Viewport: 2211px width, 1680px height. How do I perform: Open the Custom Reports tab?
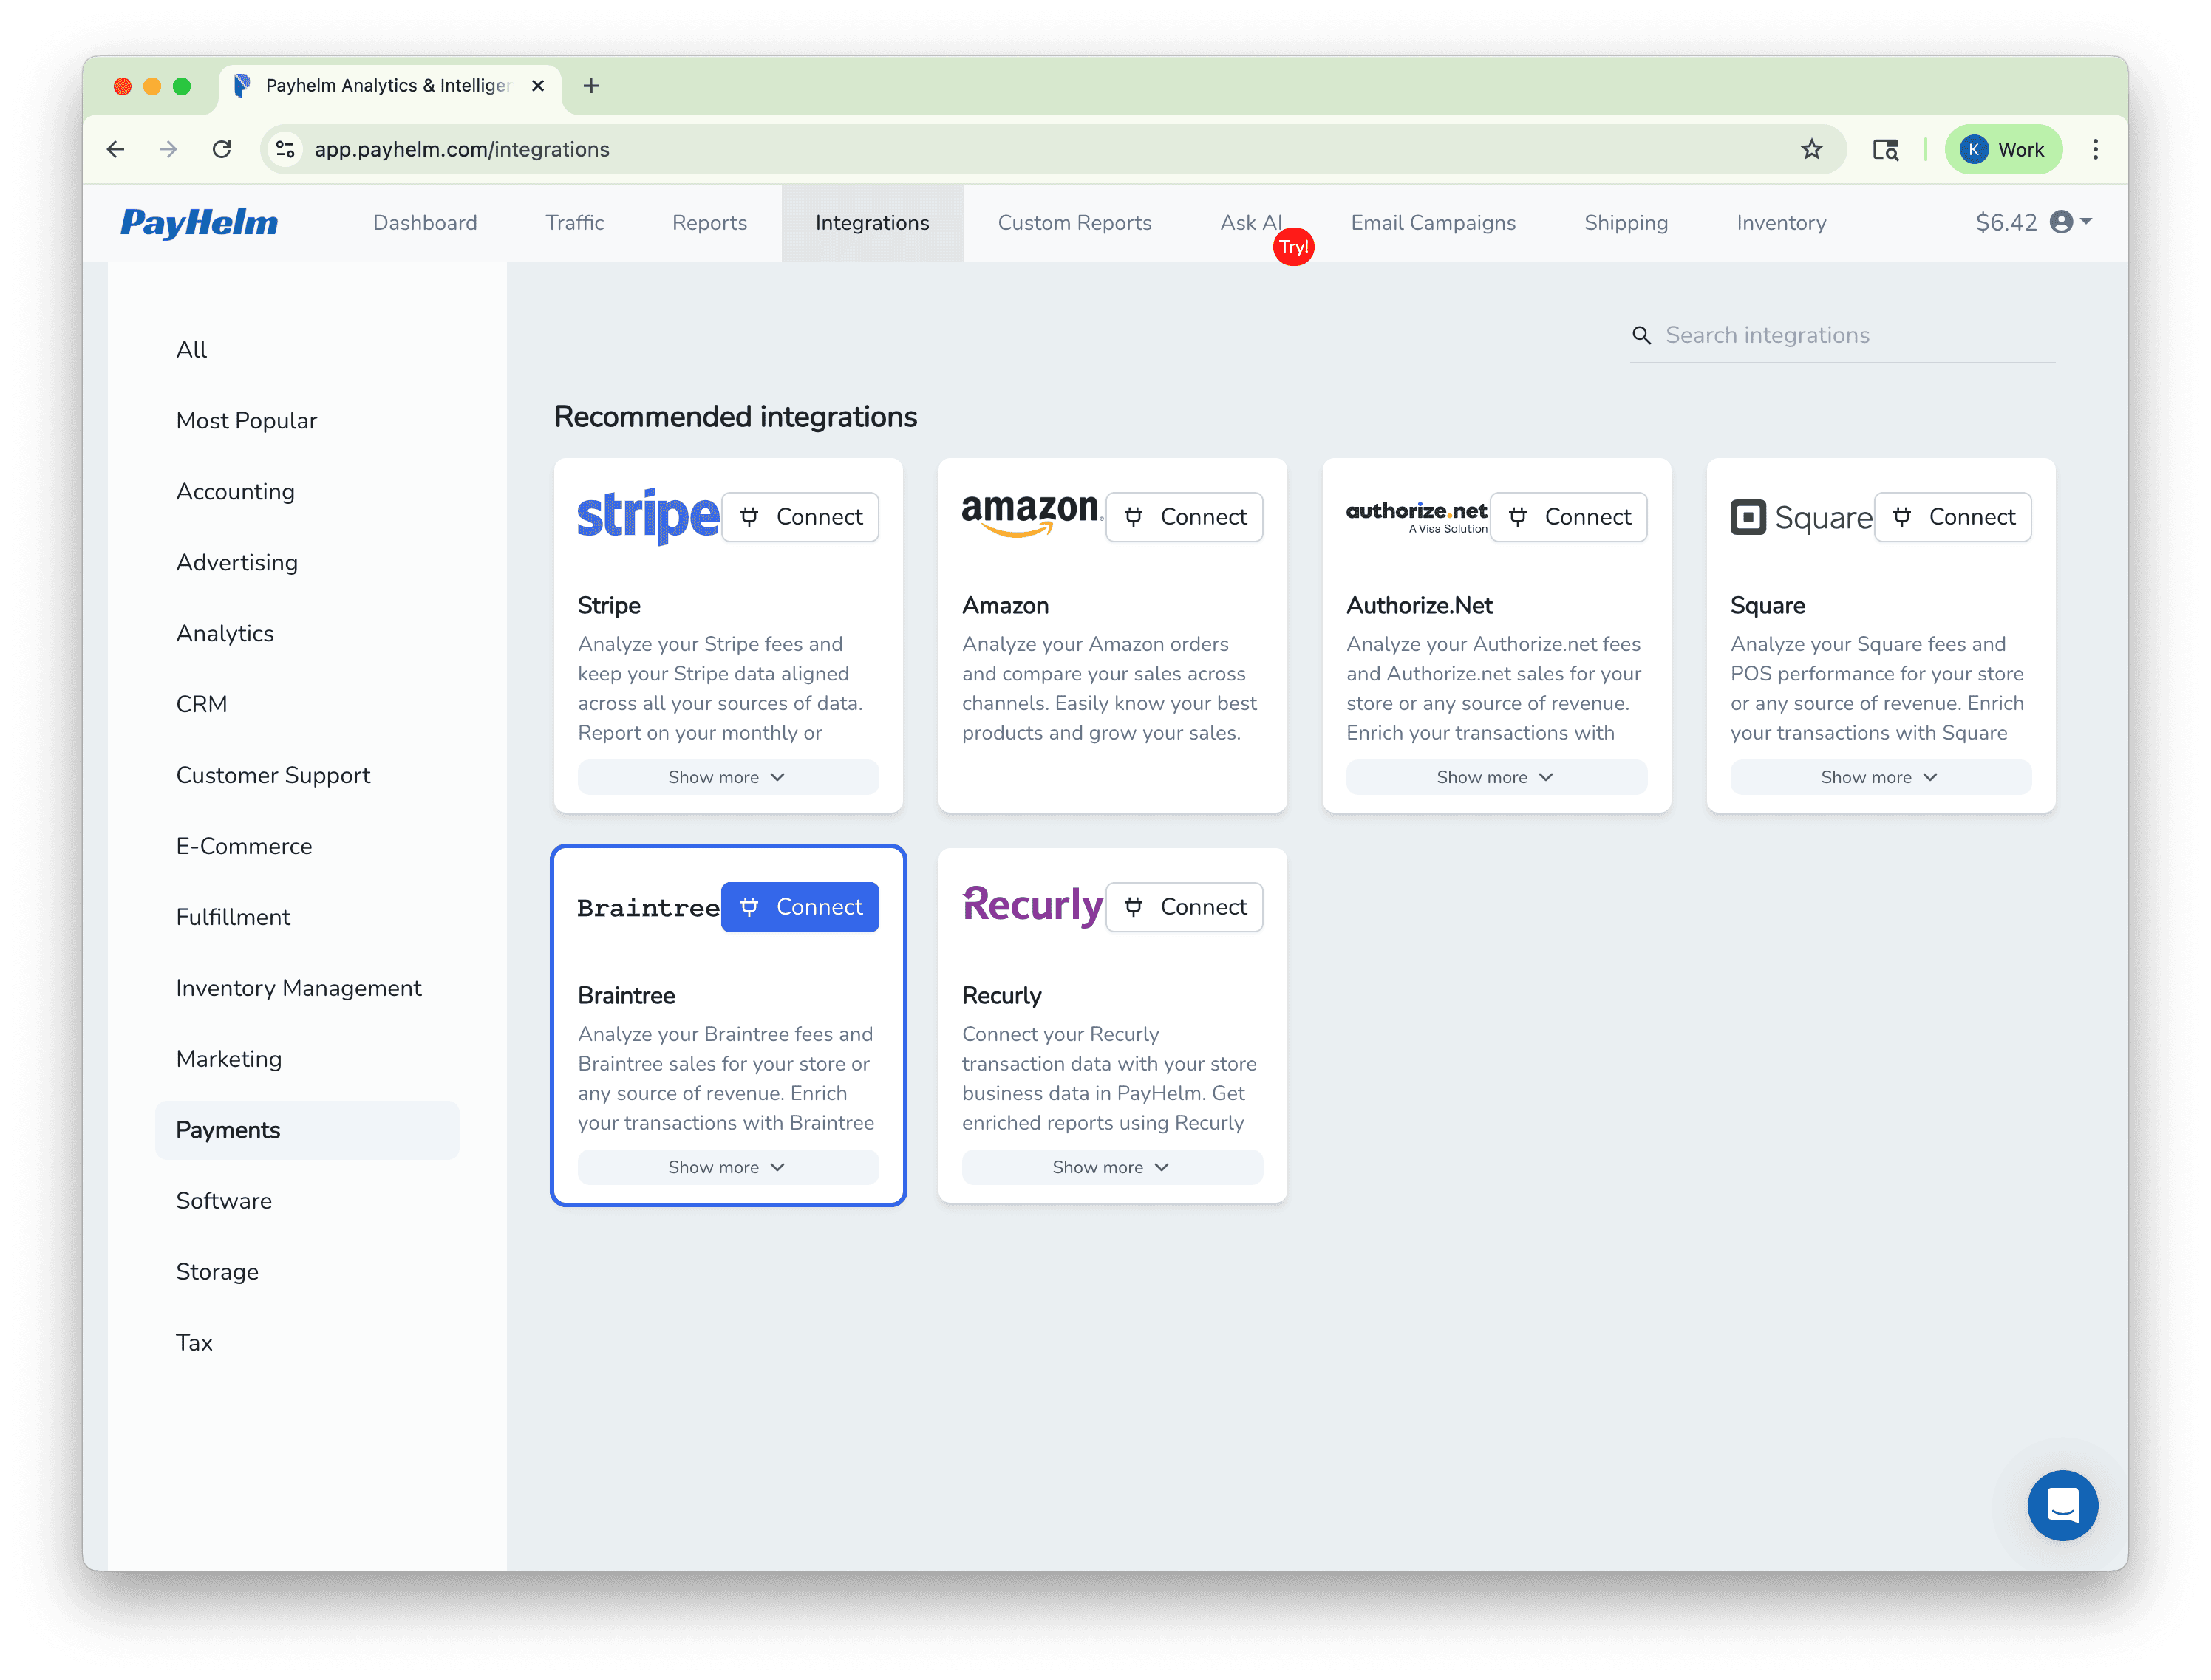(1075, 222)
